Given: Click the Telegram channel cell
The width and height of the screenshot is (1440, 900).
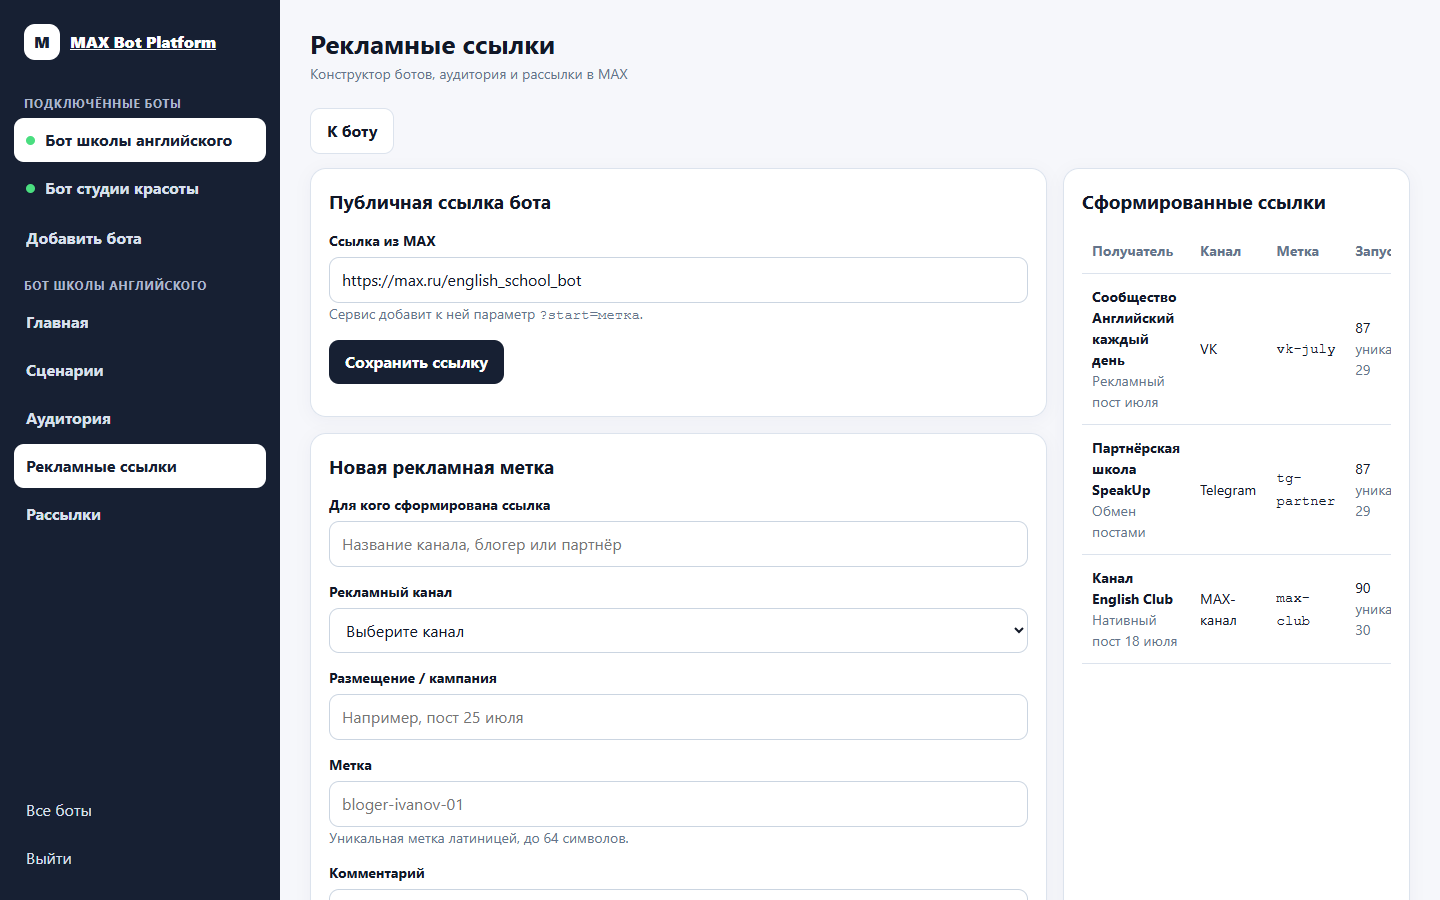Looking at the screenshot, I should pos(1228,490).
